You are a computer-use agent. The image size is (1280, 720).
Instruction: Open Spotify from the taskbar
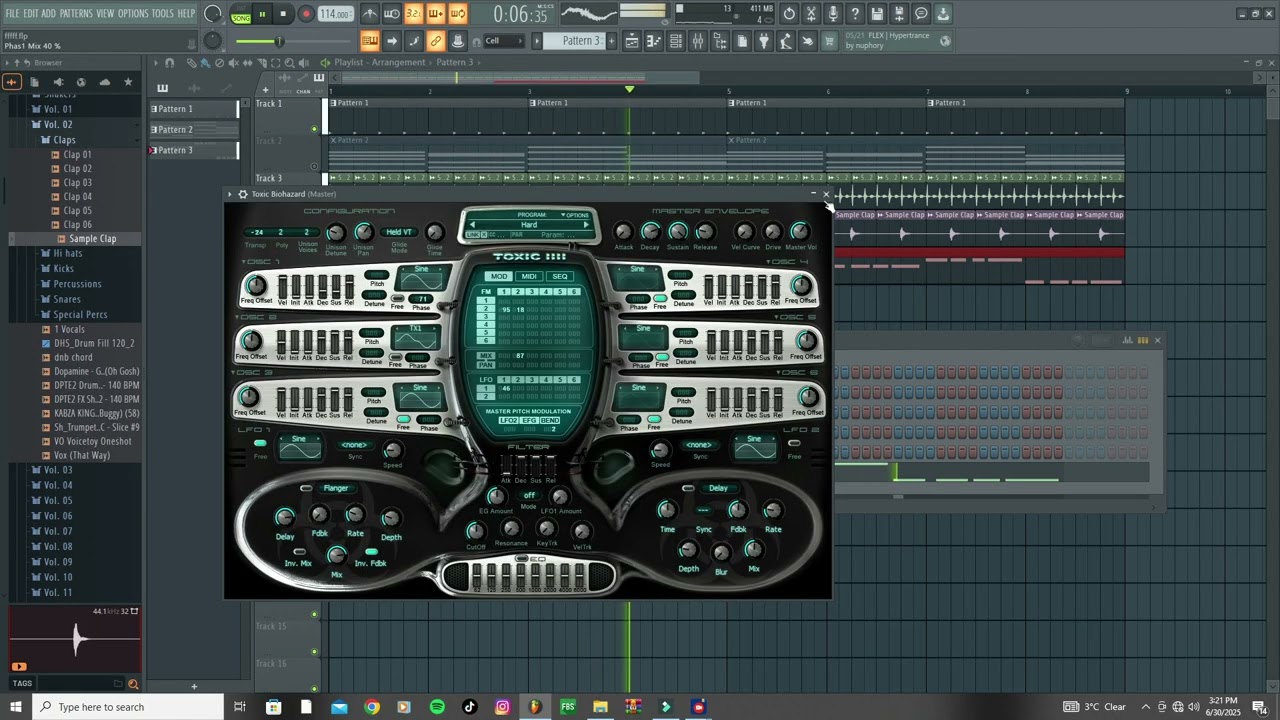[x=437, y=707]
